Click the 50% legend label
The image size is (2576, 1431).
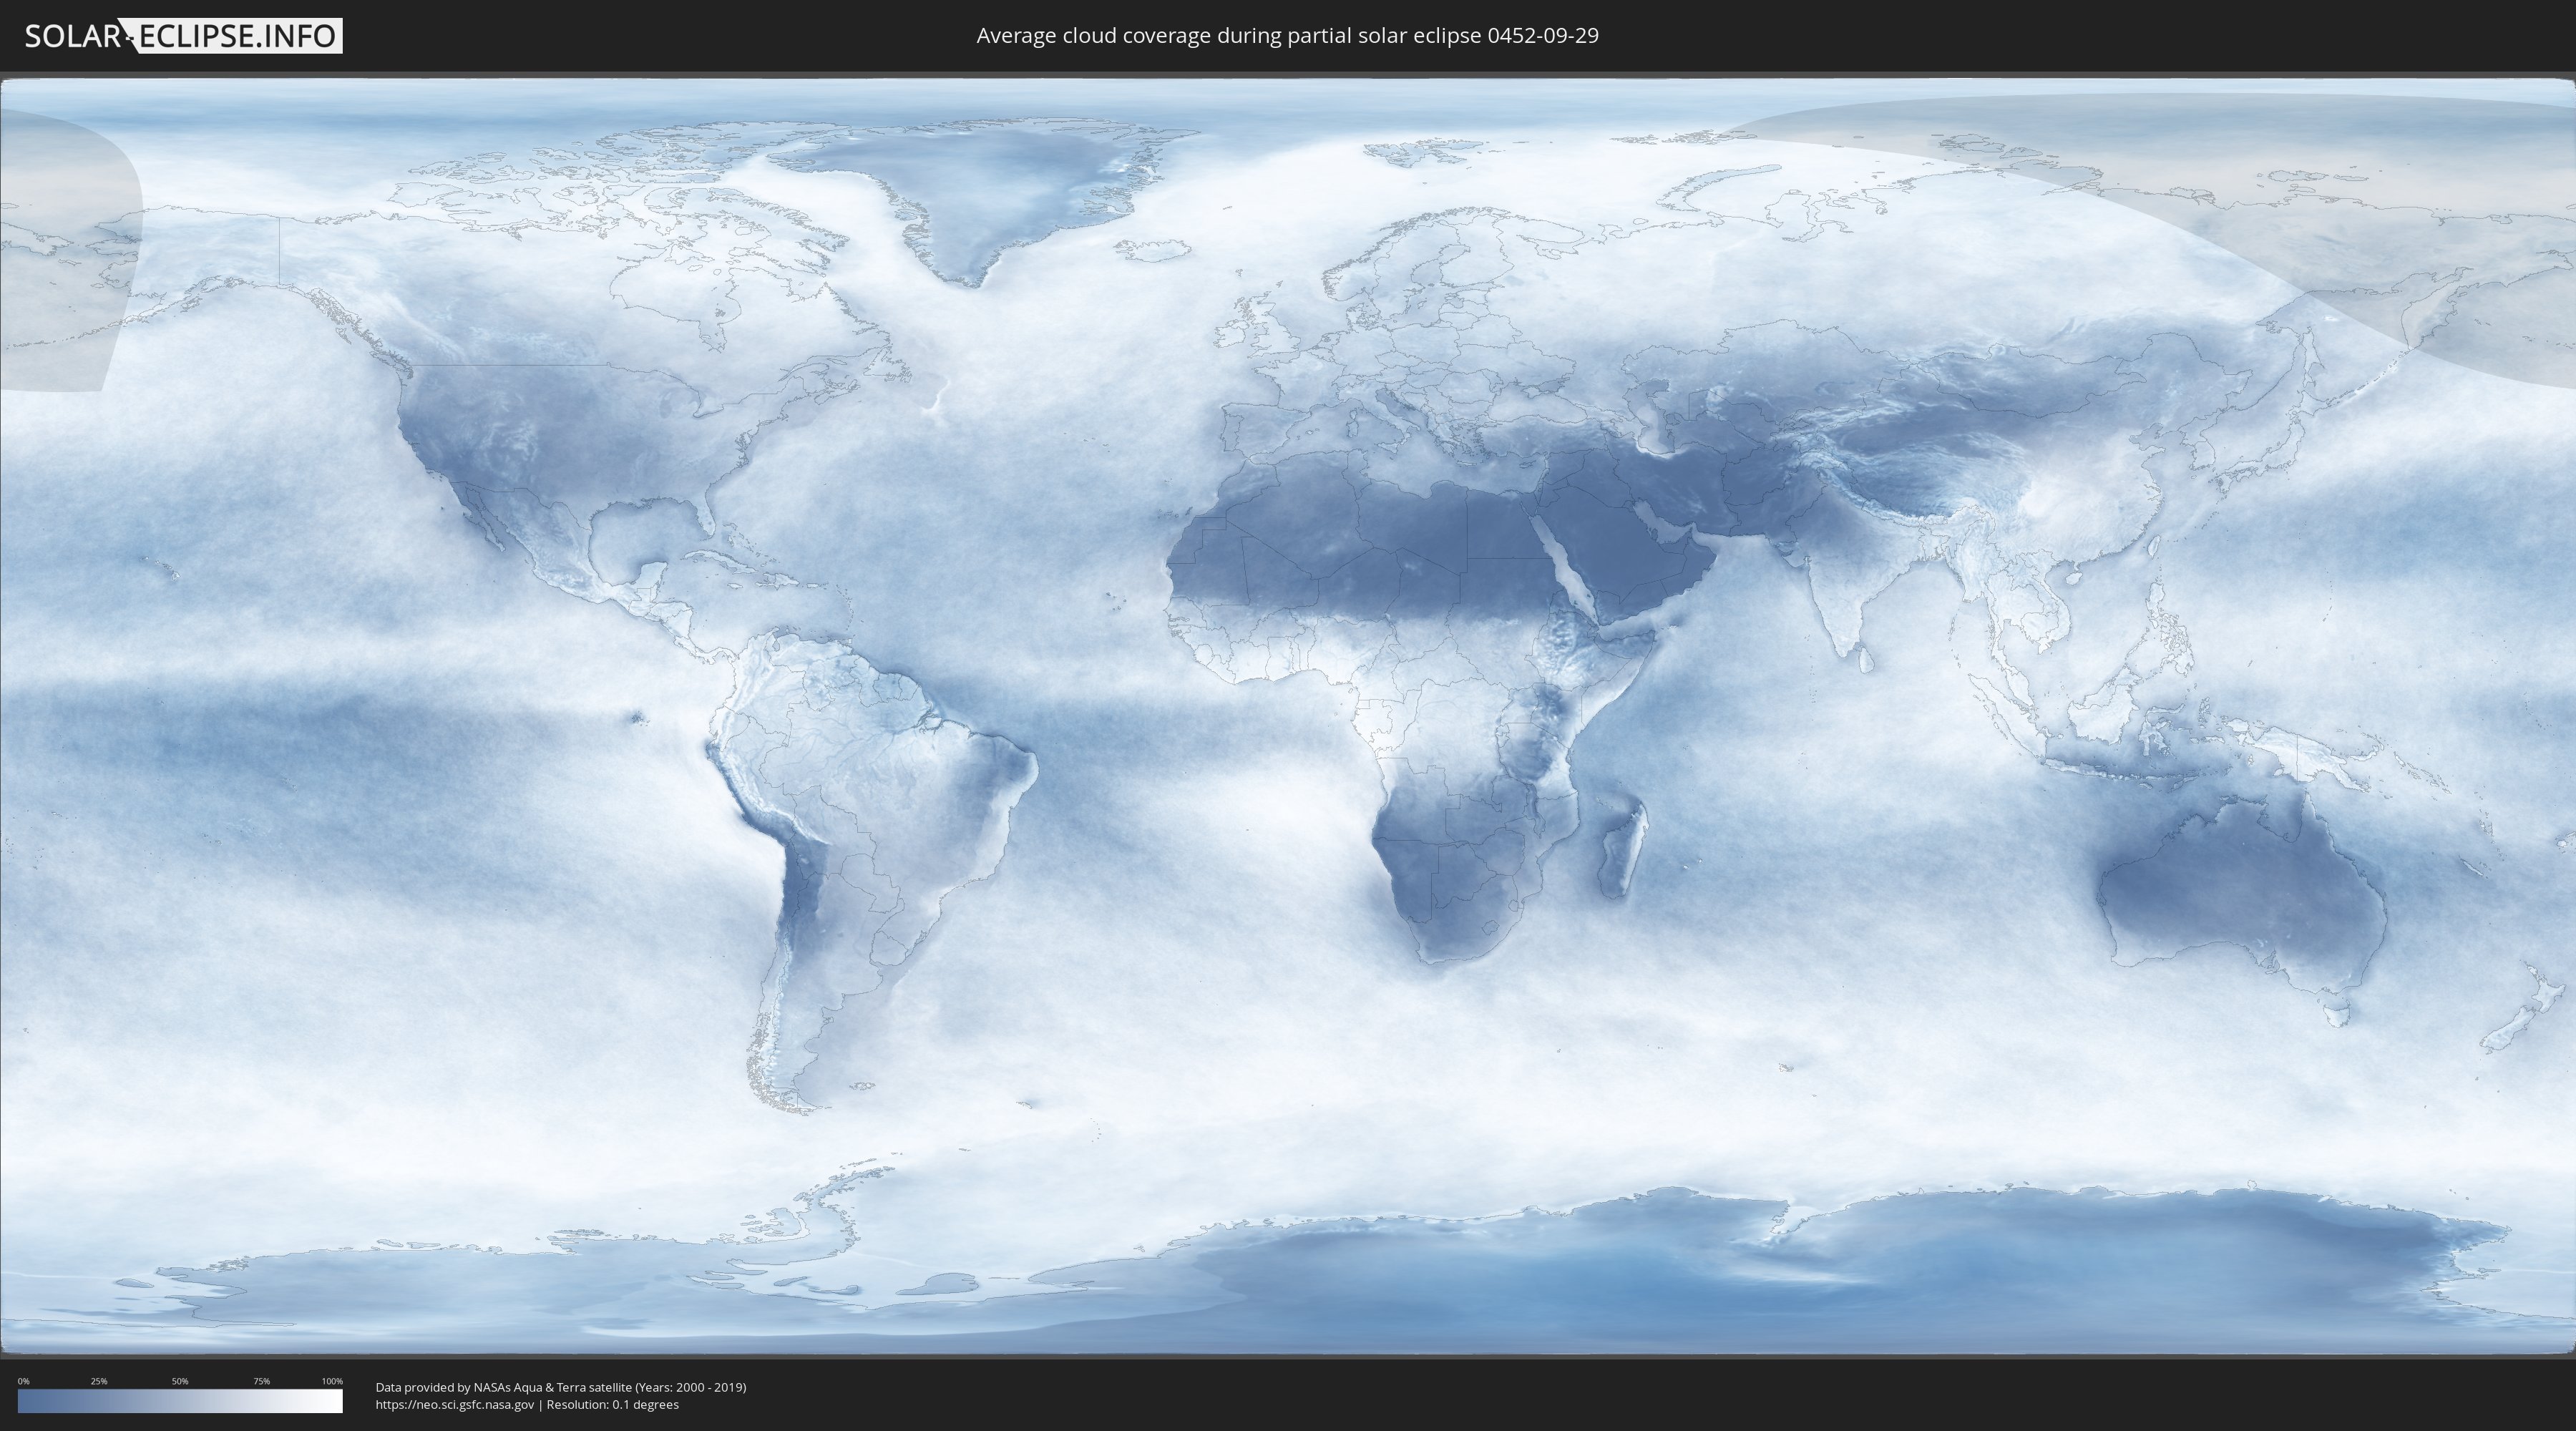pos(180,1381)
